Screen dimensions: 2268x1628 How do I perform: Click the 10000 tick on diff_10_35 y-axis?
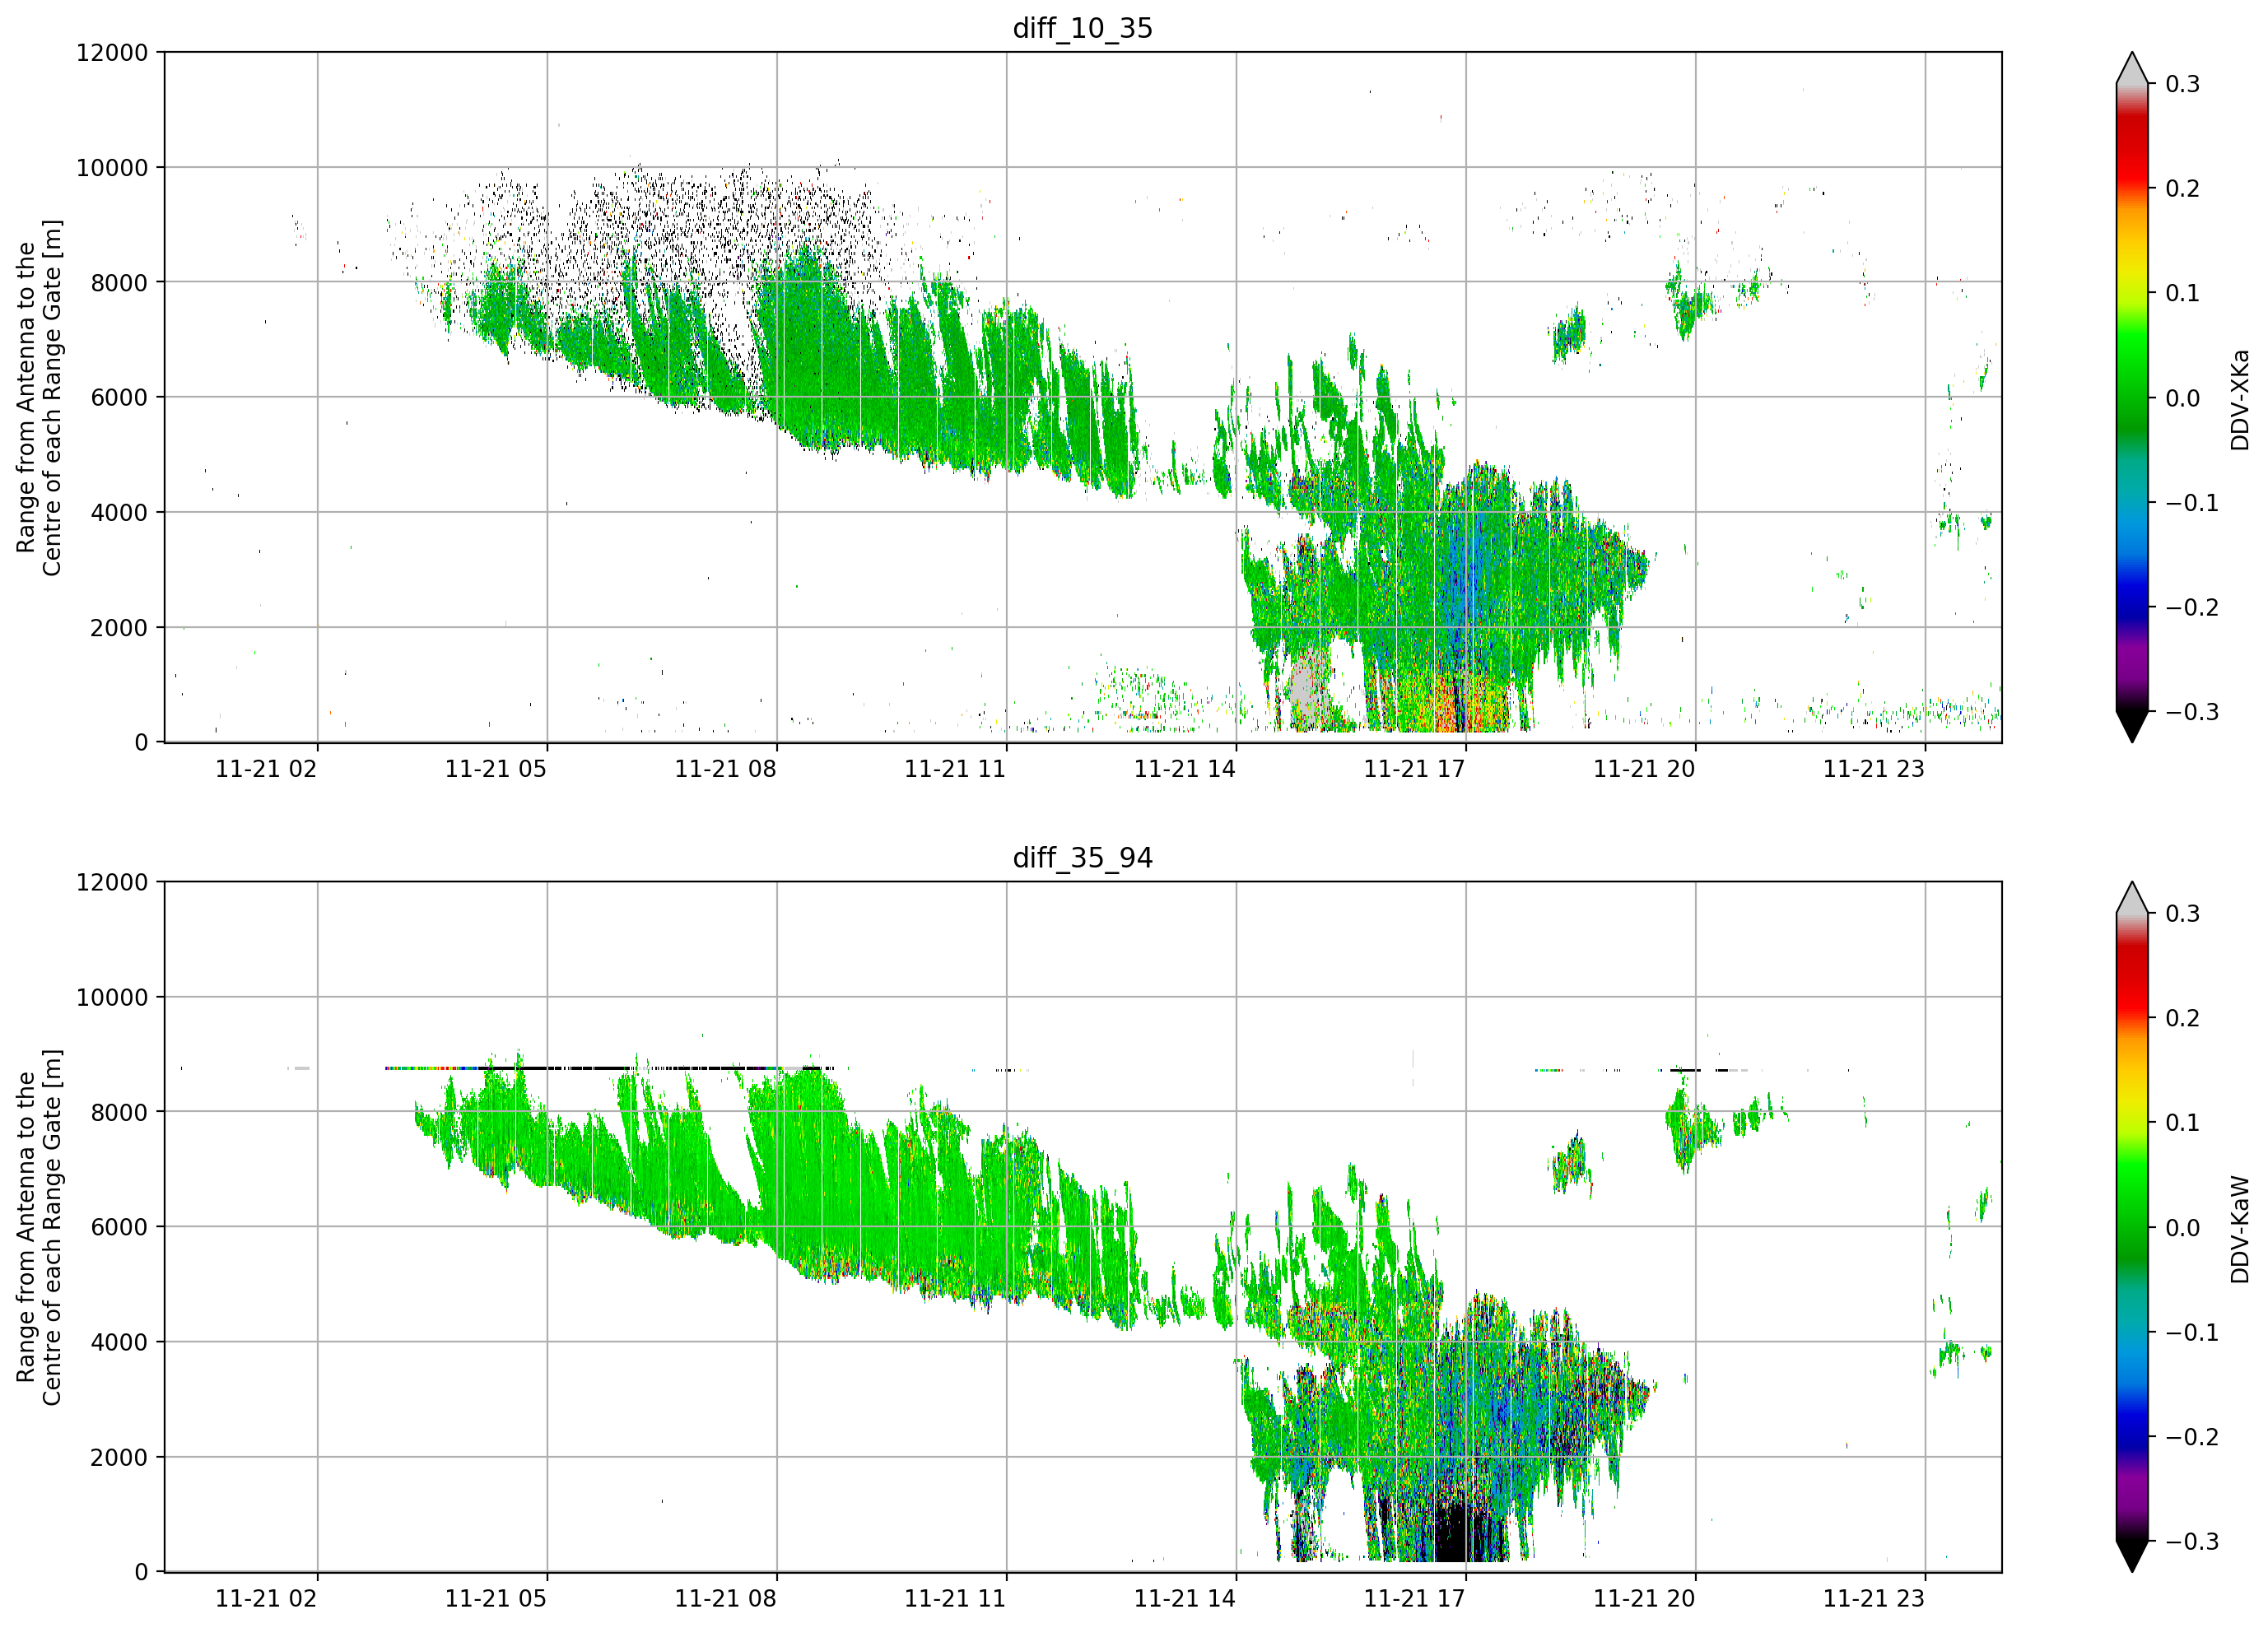pos(112,167)
